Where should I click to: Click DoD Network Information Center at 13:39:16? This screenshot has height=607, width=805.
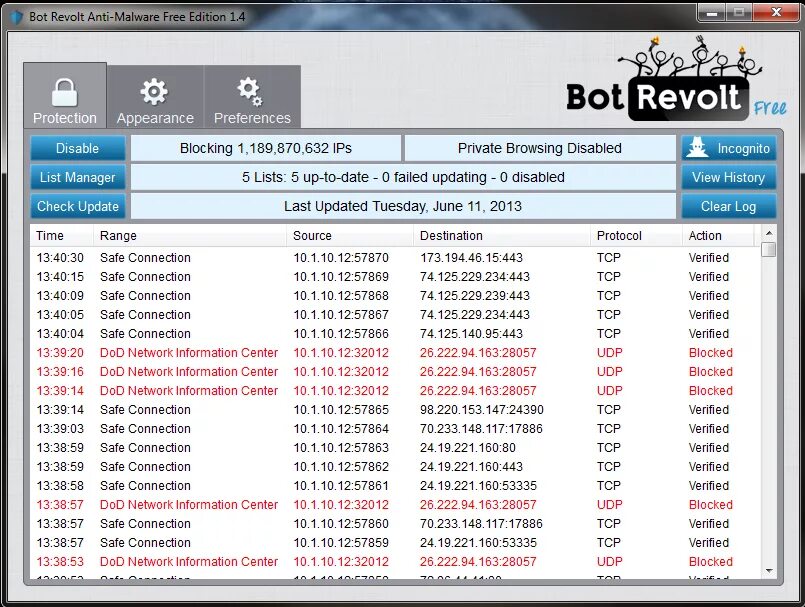point(189,372)
